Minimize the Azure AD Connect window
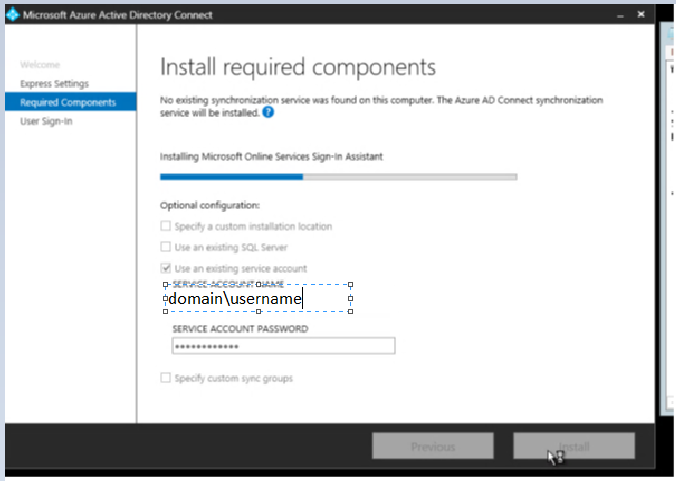676x481 pixels. pyautogui.click(x=620, y=15)
